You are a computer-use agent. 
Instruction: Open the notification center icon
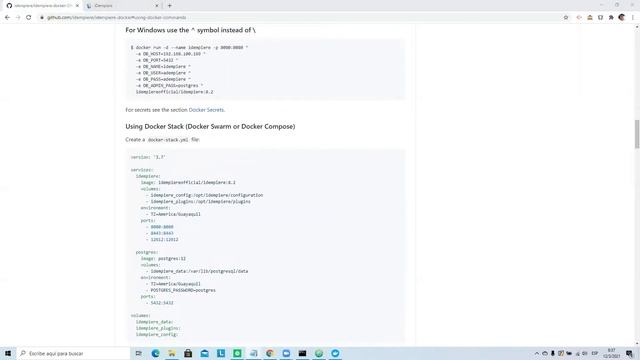click(x=629, y=353)
